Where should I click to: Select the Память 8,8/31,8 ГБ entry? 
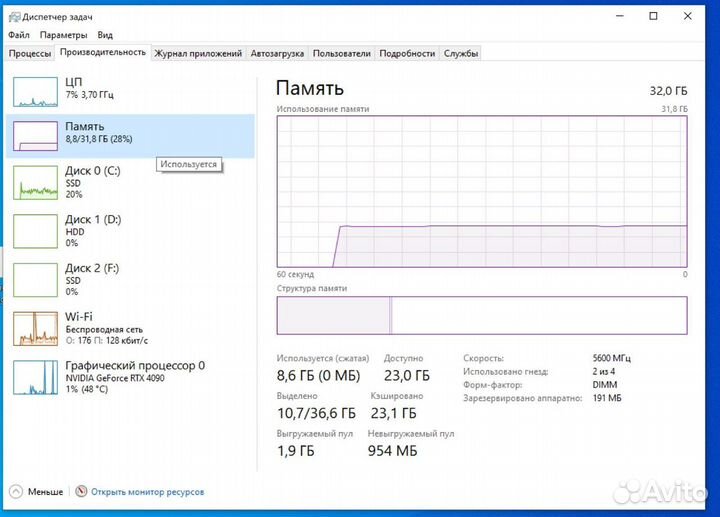(x=130, y=136)
